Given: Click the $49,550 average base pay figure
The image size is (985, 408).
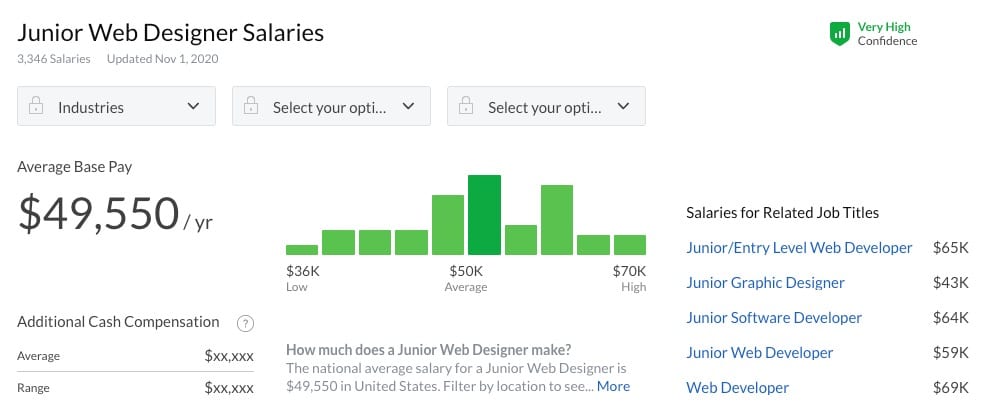Looking at the screenshot, I should 98,213.
